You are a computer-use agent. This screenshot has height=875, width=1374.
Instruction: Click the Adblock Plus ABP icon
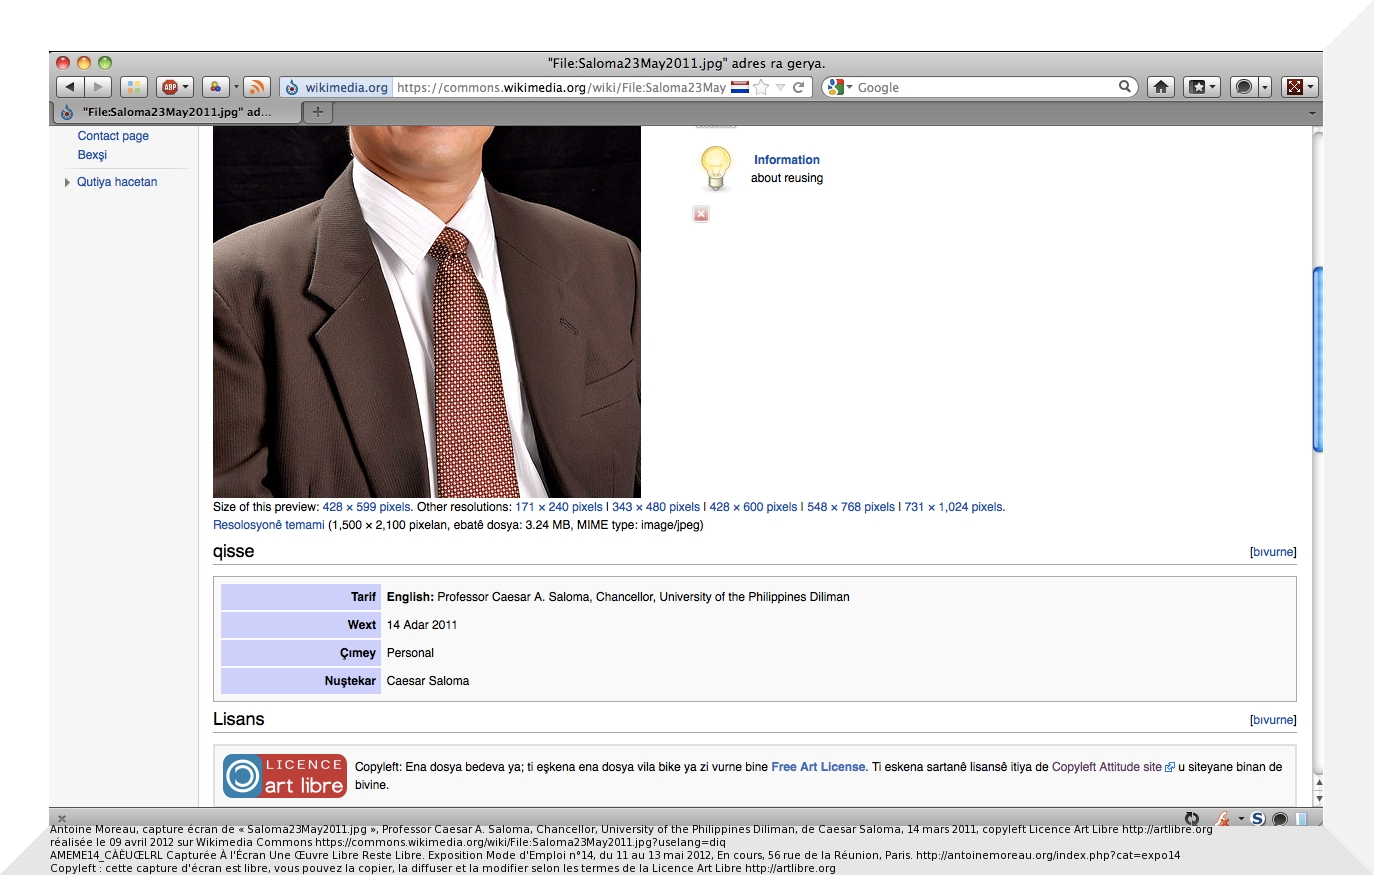coord(170,87)
